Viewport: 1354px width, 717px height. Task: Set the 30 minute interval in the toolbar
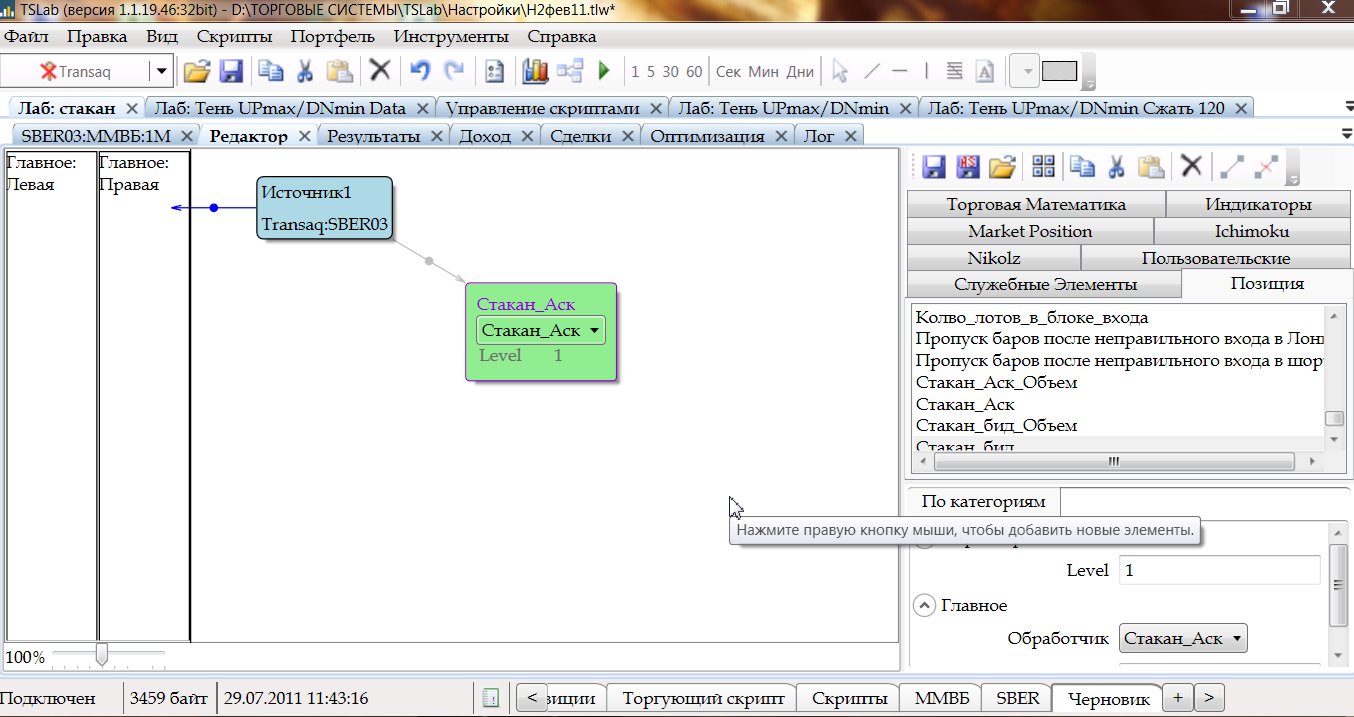670,72
